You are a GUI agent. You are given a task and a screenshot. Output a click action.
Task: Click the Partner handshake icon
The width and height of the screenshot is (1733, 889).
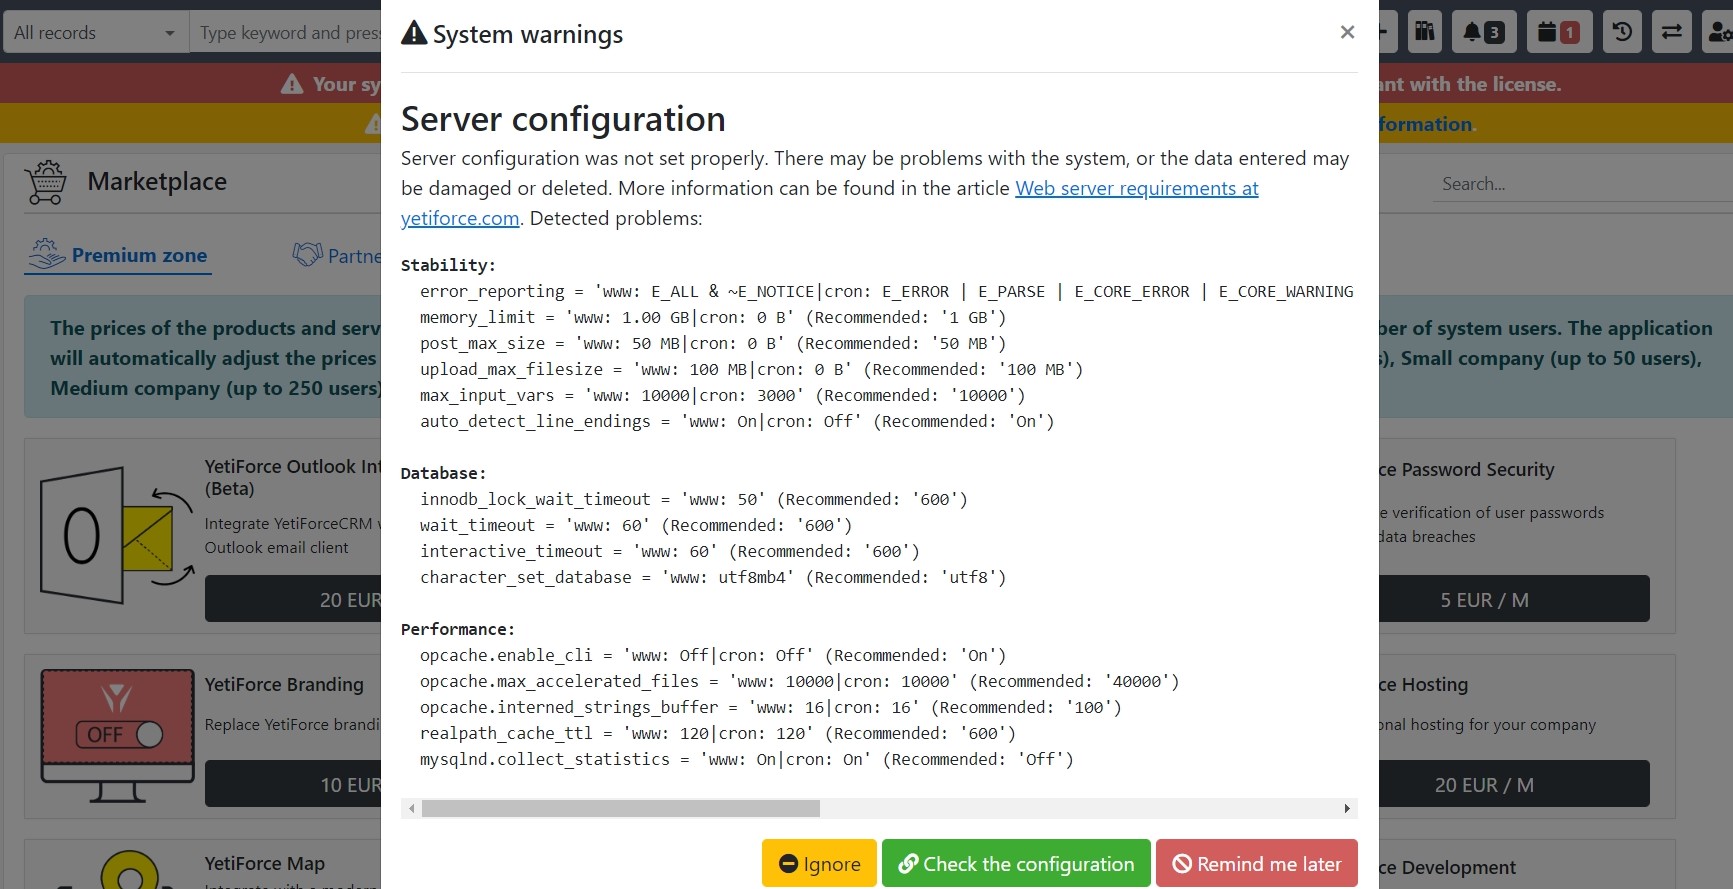click(x=307, y=254)
